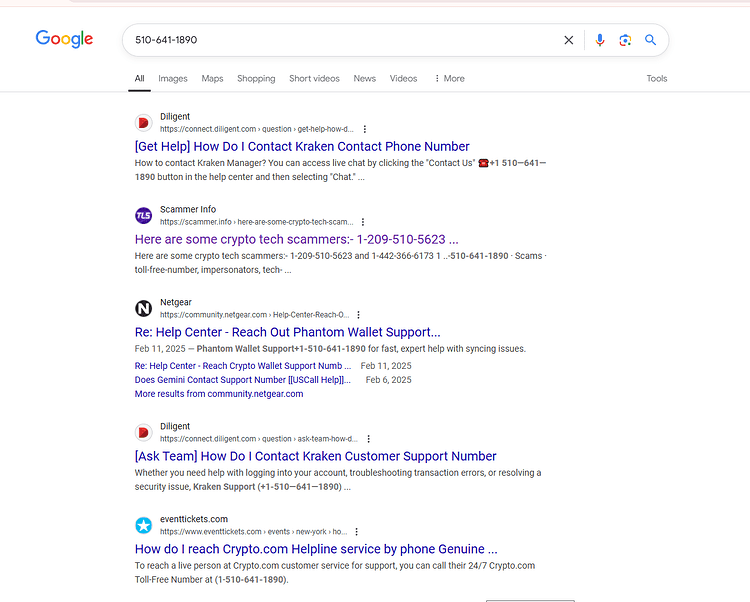Go to Google home via logo
Viewport: 750px width, 602px height.
pos(65,39)
